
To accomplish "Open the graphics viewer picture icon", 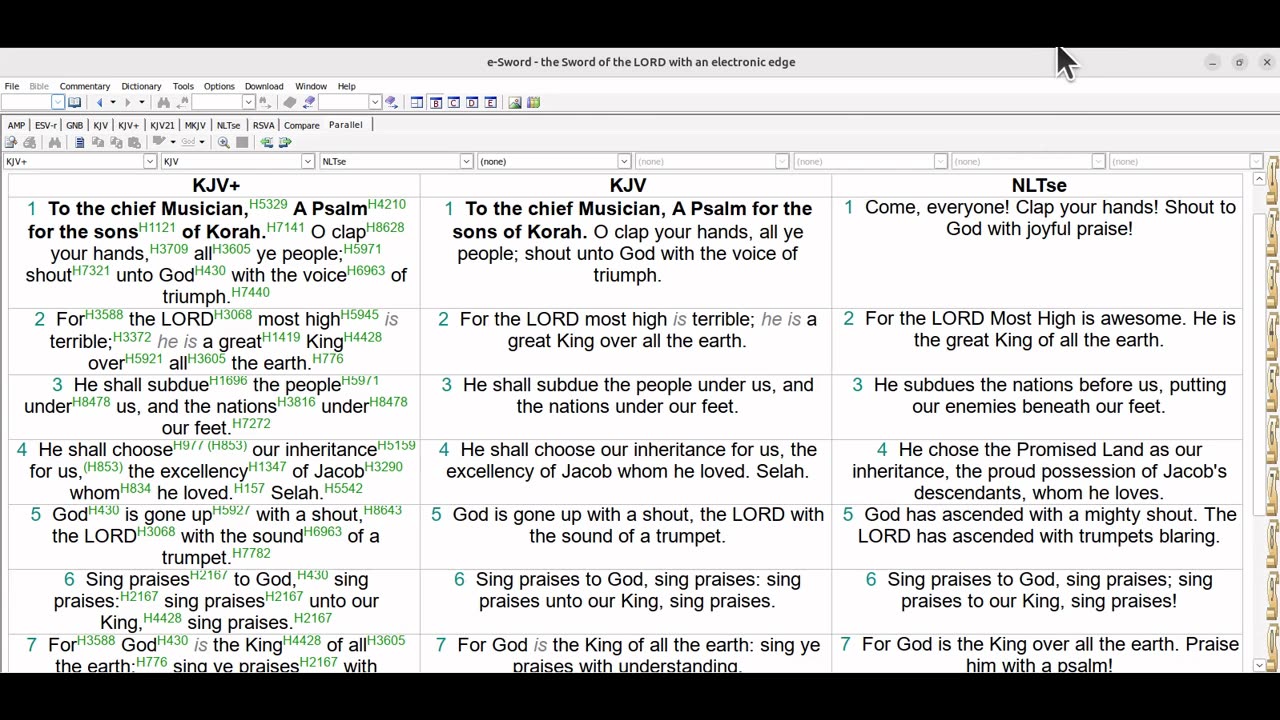I will click(515, 102).
